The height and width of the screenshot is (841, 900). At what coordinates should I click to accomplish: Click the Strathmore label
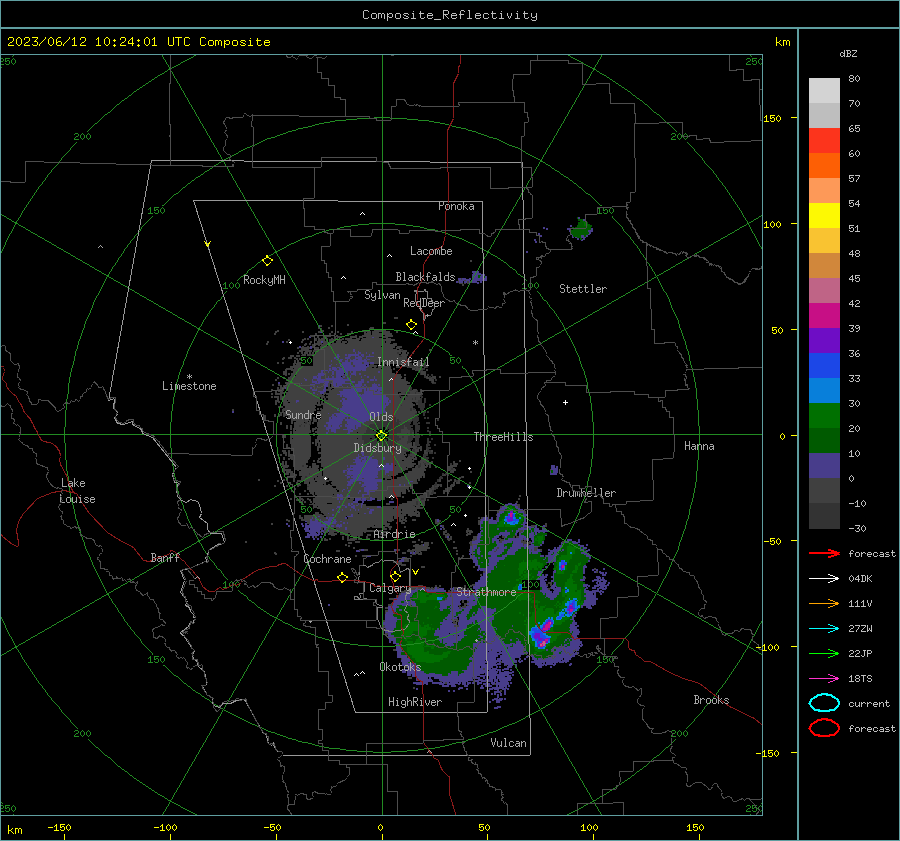[486, 592]
